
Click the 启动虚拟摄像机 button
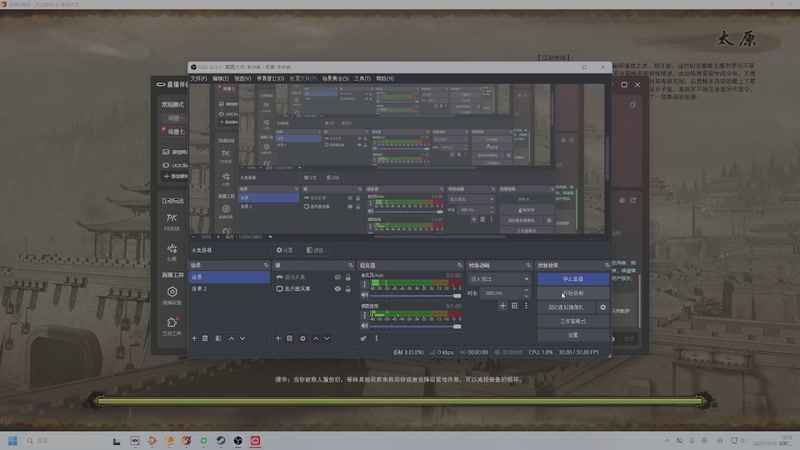coord(566,307)
